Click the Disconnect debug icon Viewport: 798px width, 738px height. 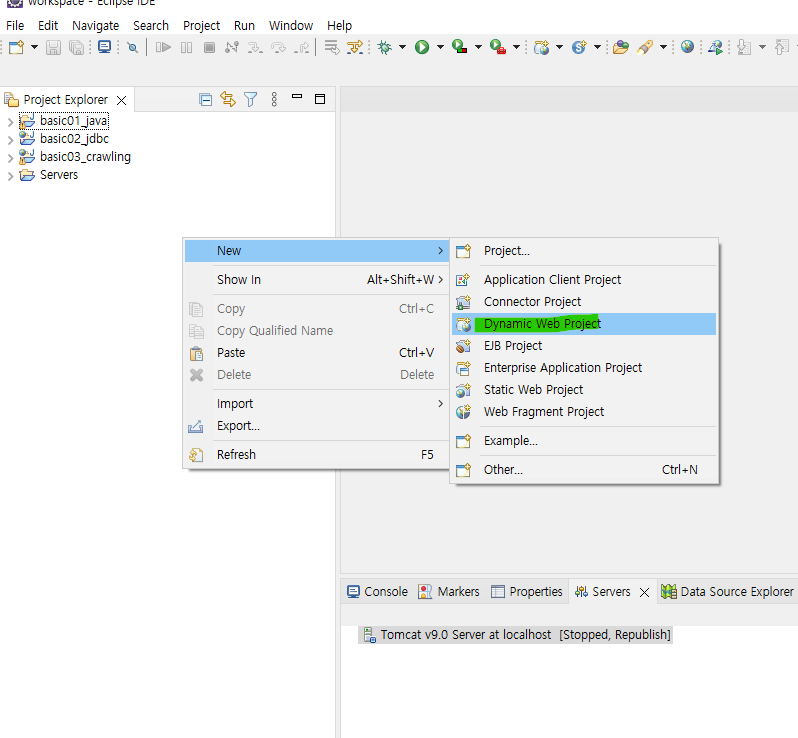pos(232,47)
